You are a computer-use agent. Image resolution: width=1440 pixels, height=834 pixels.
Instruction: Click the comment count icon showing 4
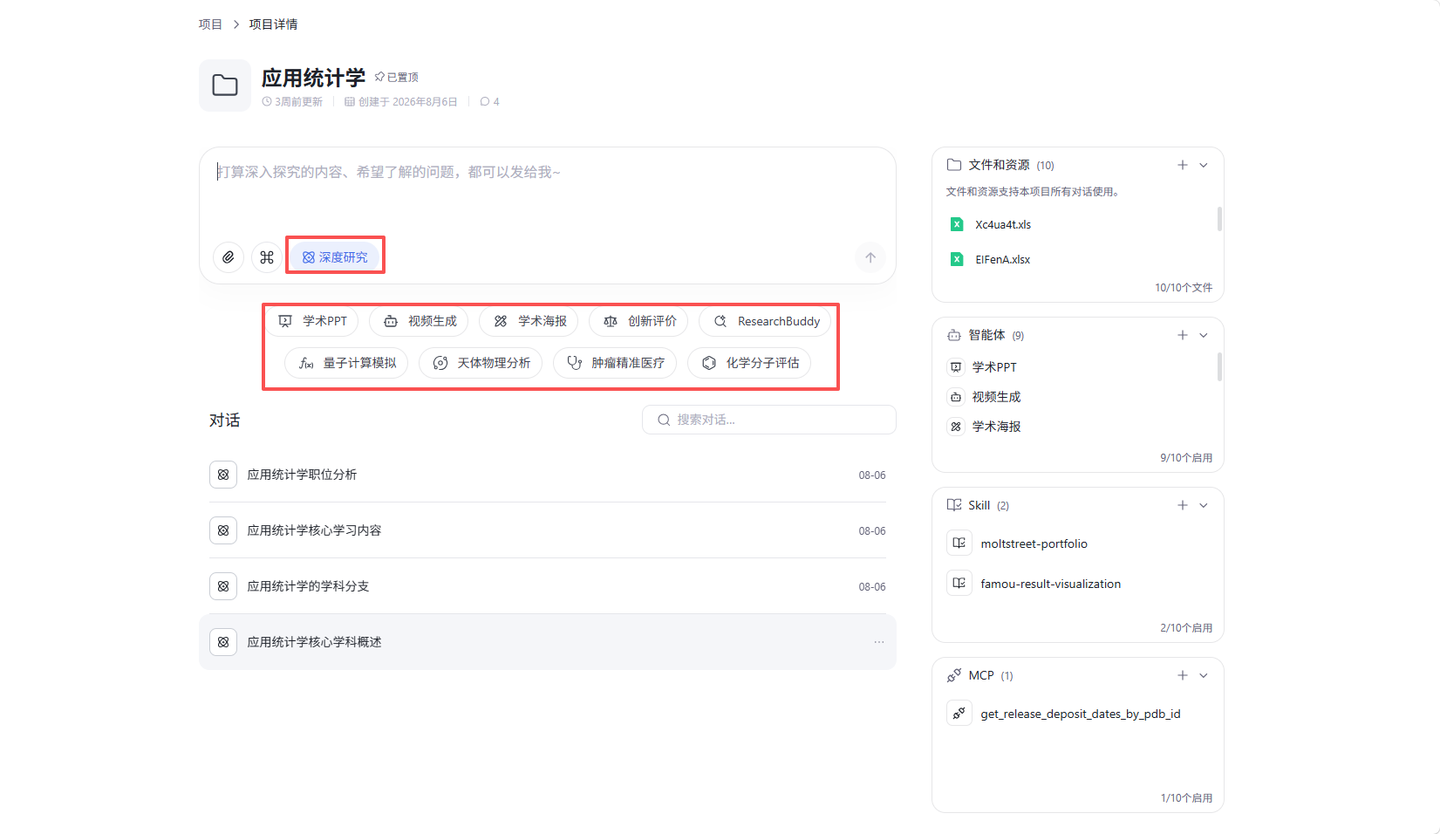click(485, 102)
